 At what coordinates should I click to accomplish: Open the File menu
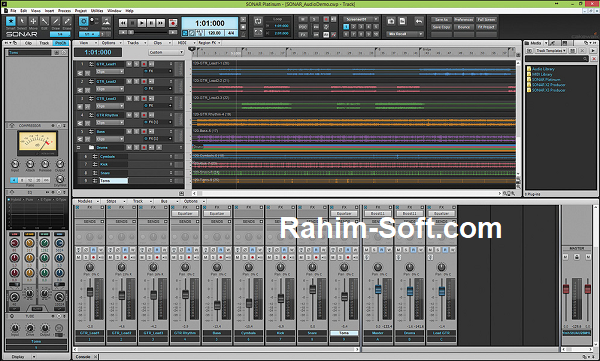click(13, 11)
